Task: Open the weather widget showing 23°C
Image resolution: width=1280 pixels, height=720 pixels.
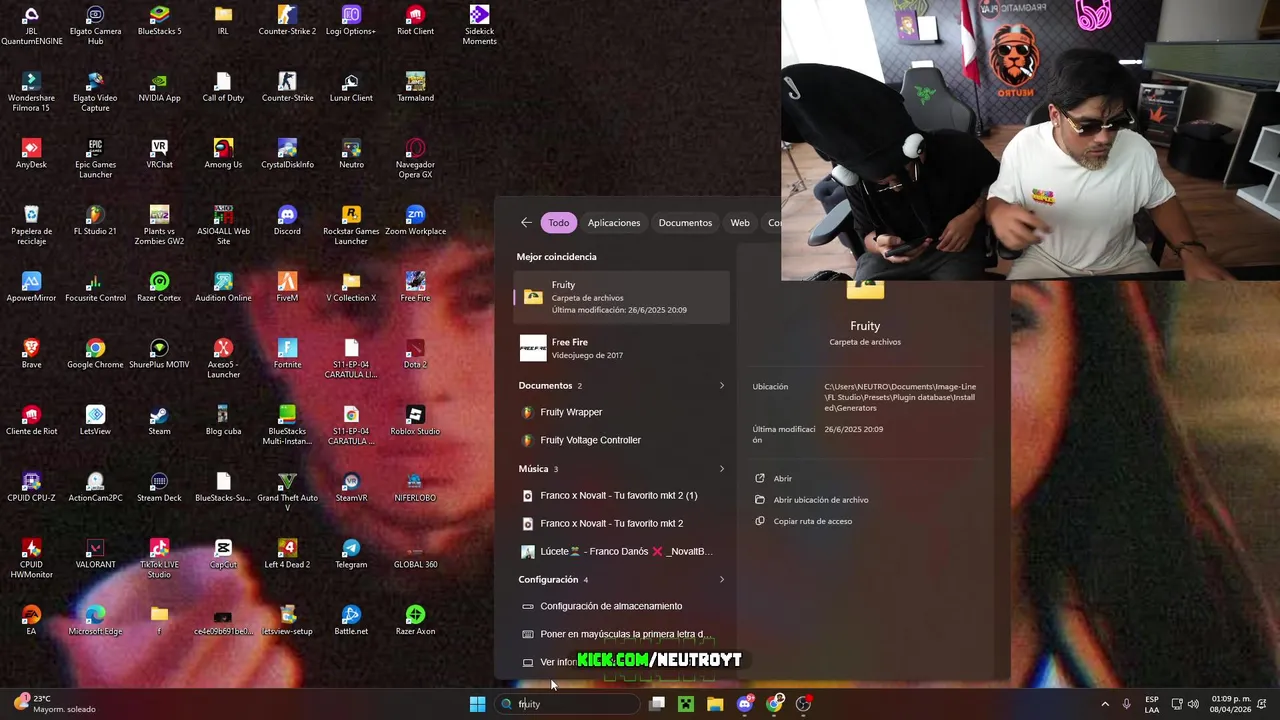Action: tap(55, 704)
